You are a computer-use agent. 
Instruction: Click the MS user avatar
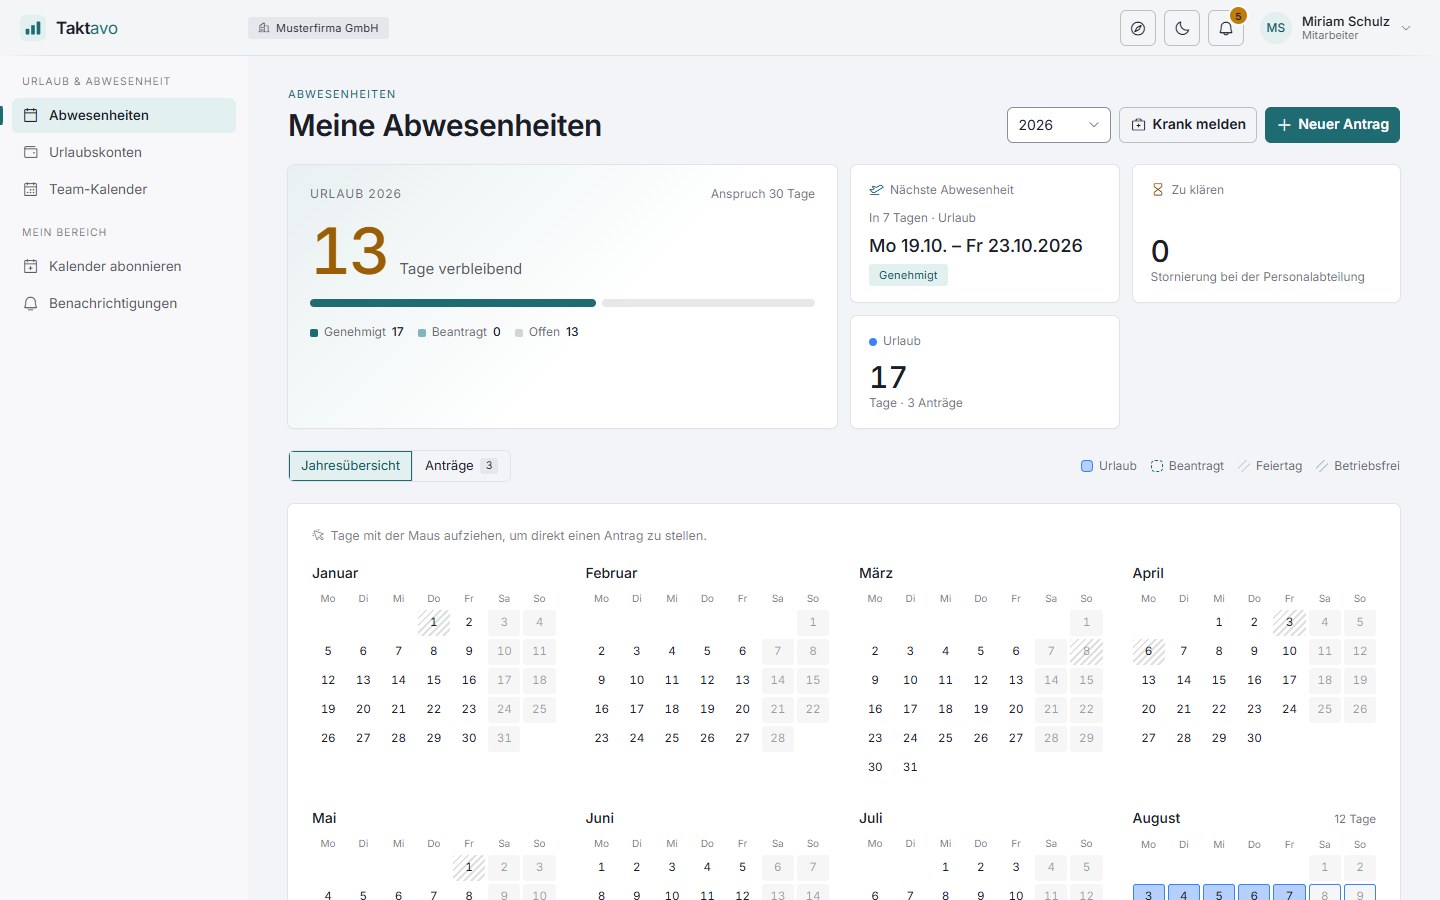[1276, 28]
